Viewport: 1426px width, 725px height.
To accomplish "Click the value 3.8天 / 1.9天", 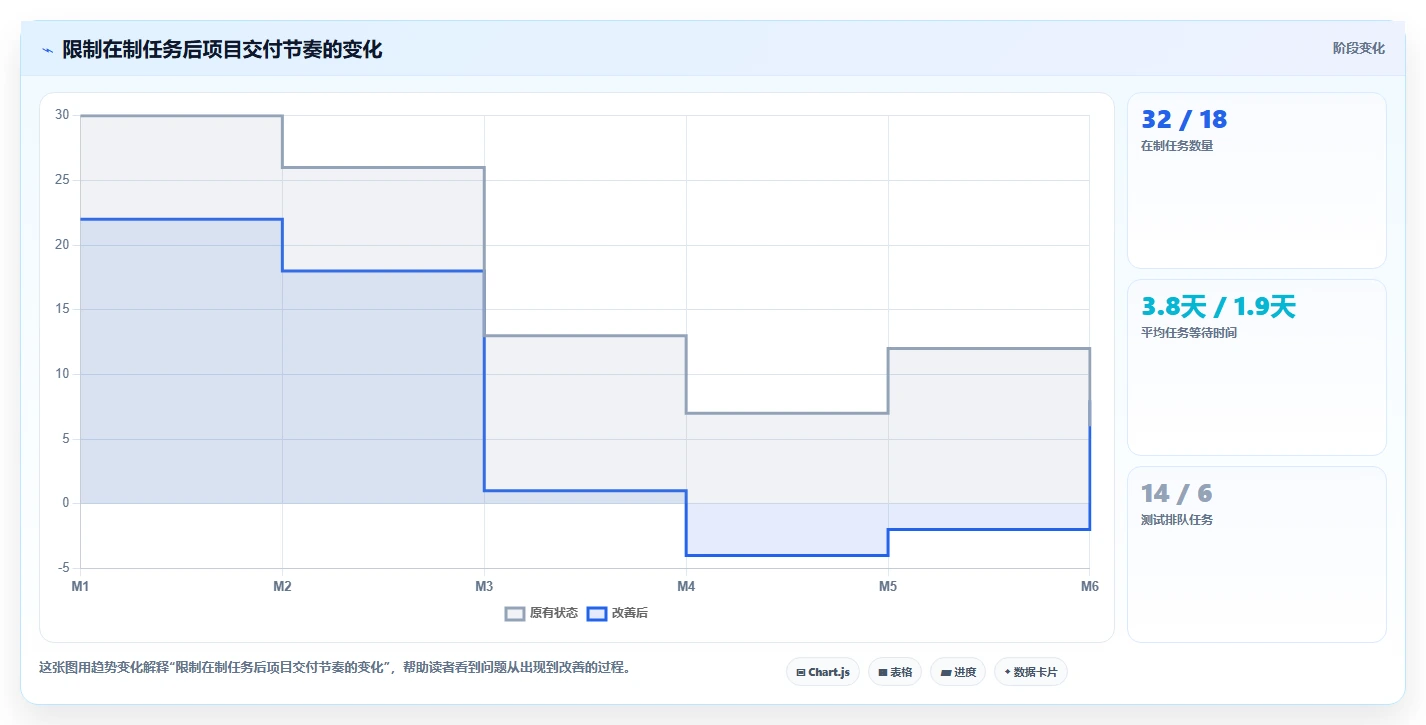I will point(1218,307).
